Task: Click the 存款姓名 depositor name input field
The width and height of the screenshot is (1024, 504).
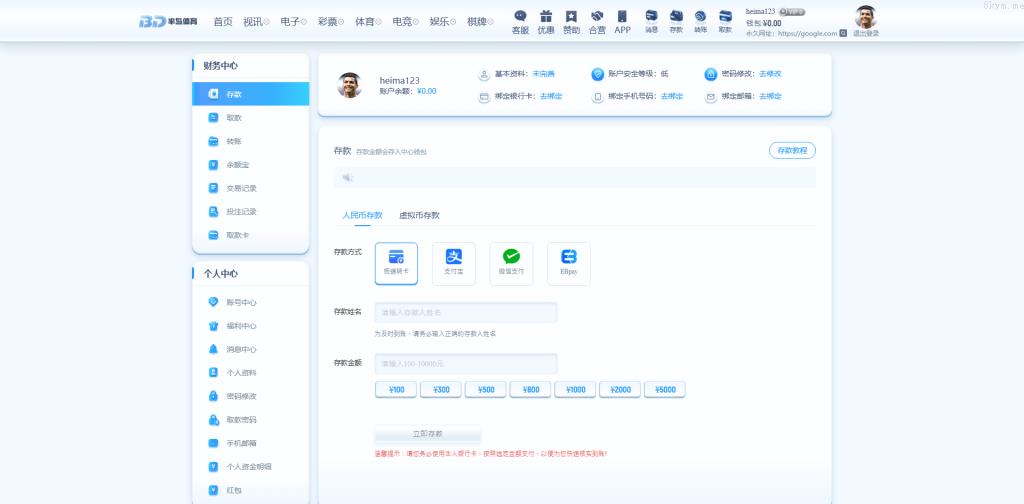Action: [465, 312]
